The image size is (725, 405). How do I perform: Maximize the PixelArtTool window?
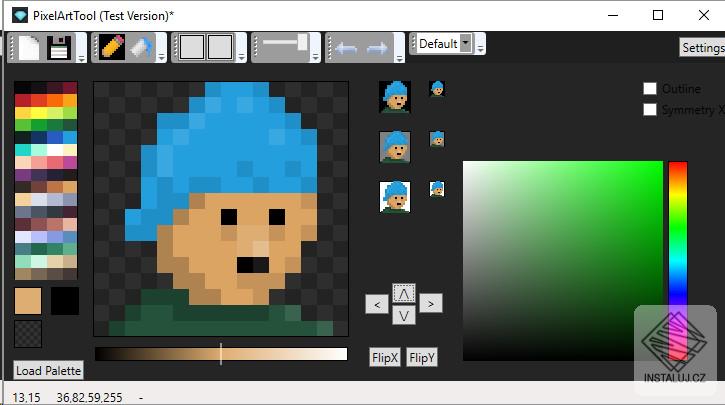[x=658, y=15]
